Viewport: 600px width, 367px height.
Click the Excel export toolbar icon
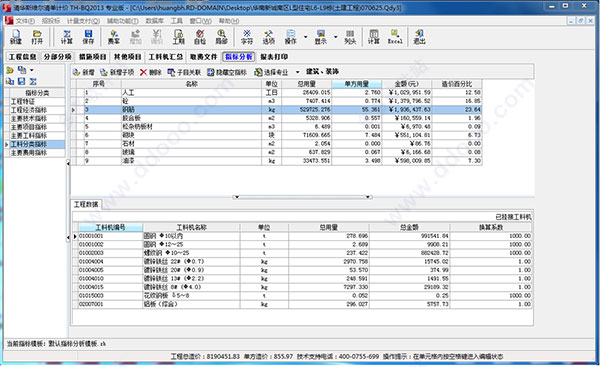(395, 37)
